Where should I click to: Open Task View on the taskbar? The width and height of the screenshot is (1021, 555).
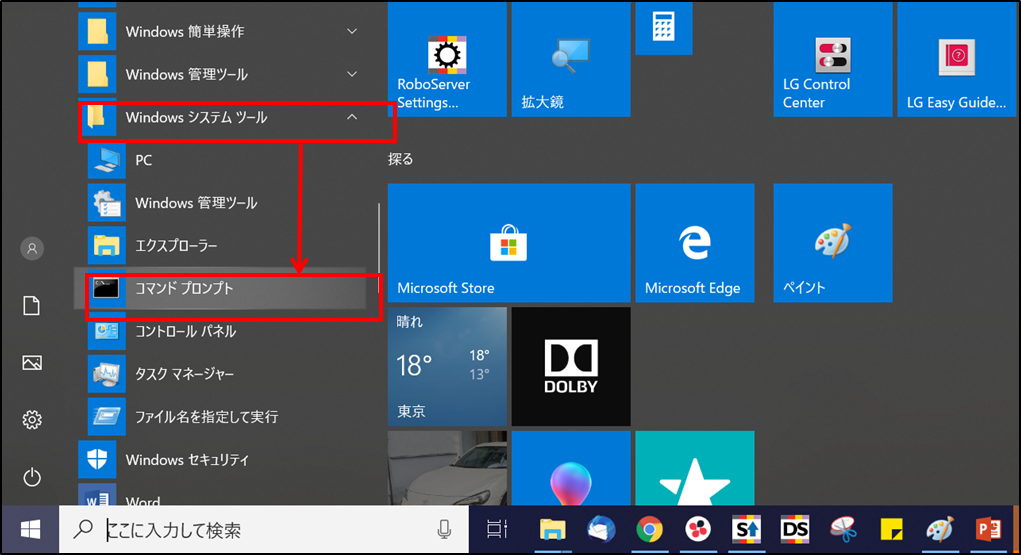coord(497,530)
